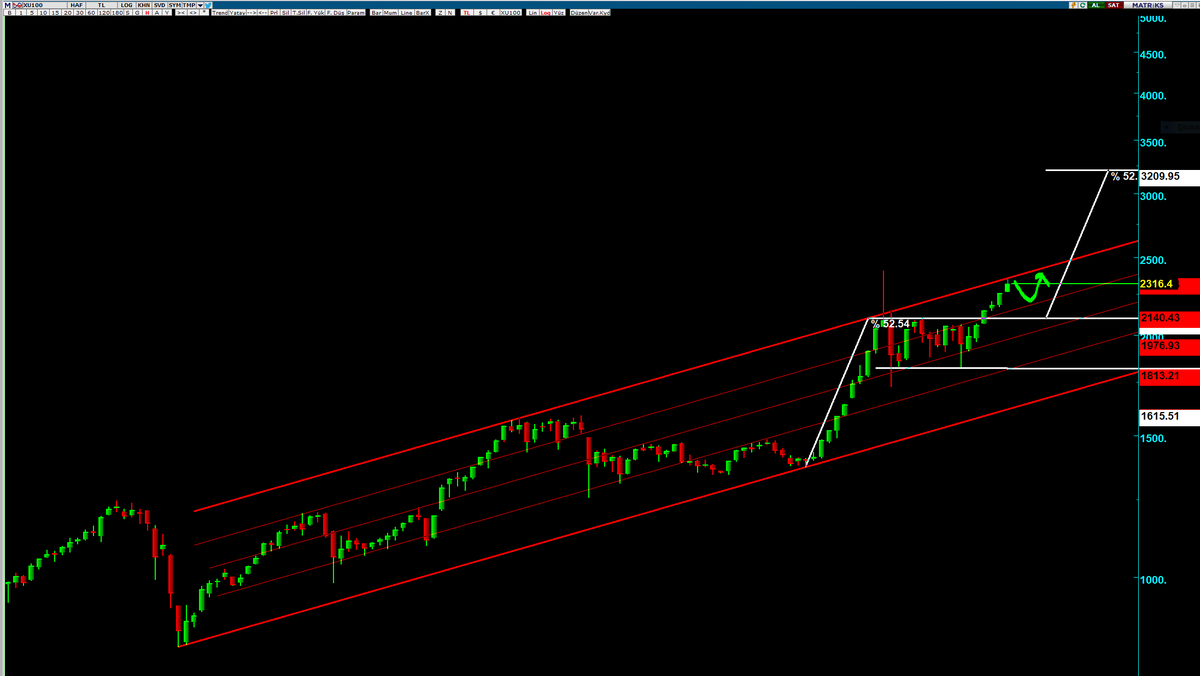Screen dimensions: 1200x676
Task: Select the XU100 symbol field
Action: (x=45, y=5)
